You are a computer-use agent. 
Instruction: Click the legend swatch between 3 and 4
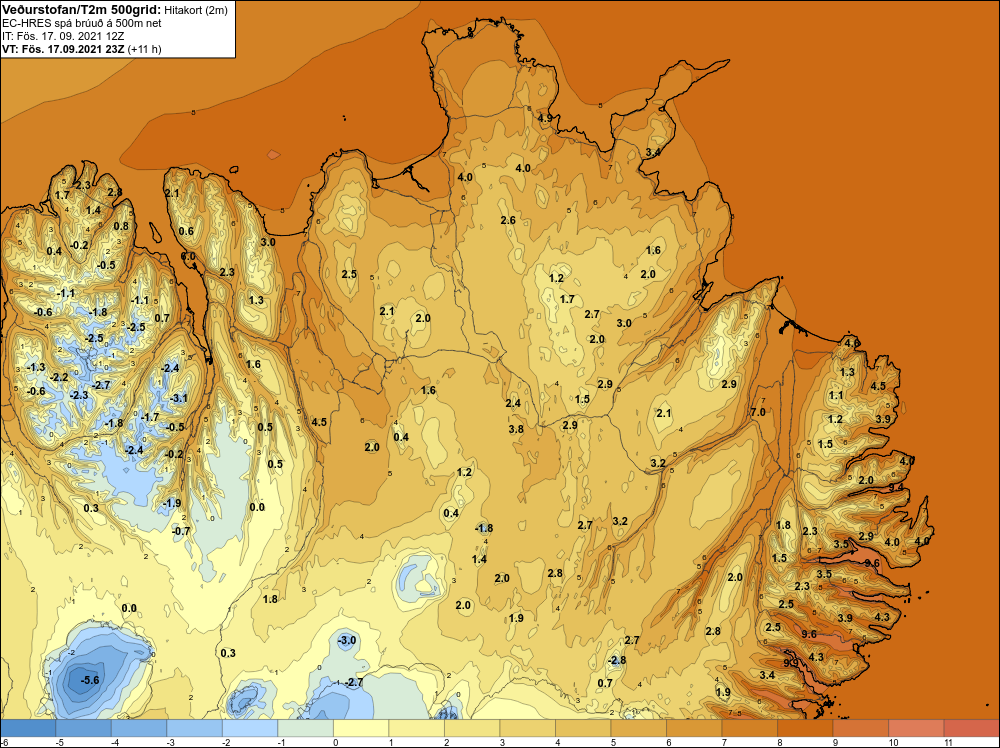(x=527, y=728)
